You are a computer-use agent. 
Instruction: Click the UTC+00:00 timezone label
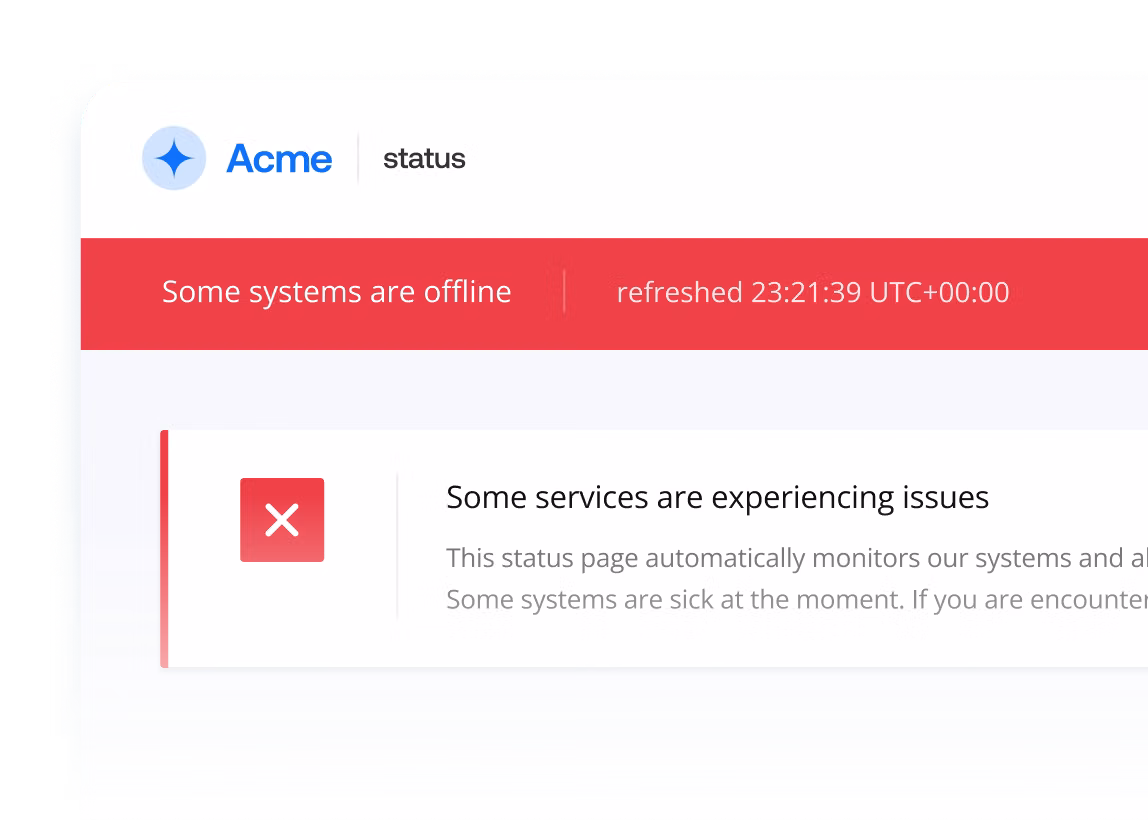939,292
